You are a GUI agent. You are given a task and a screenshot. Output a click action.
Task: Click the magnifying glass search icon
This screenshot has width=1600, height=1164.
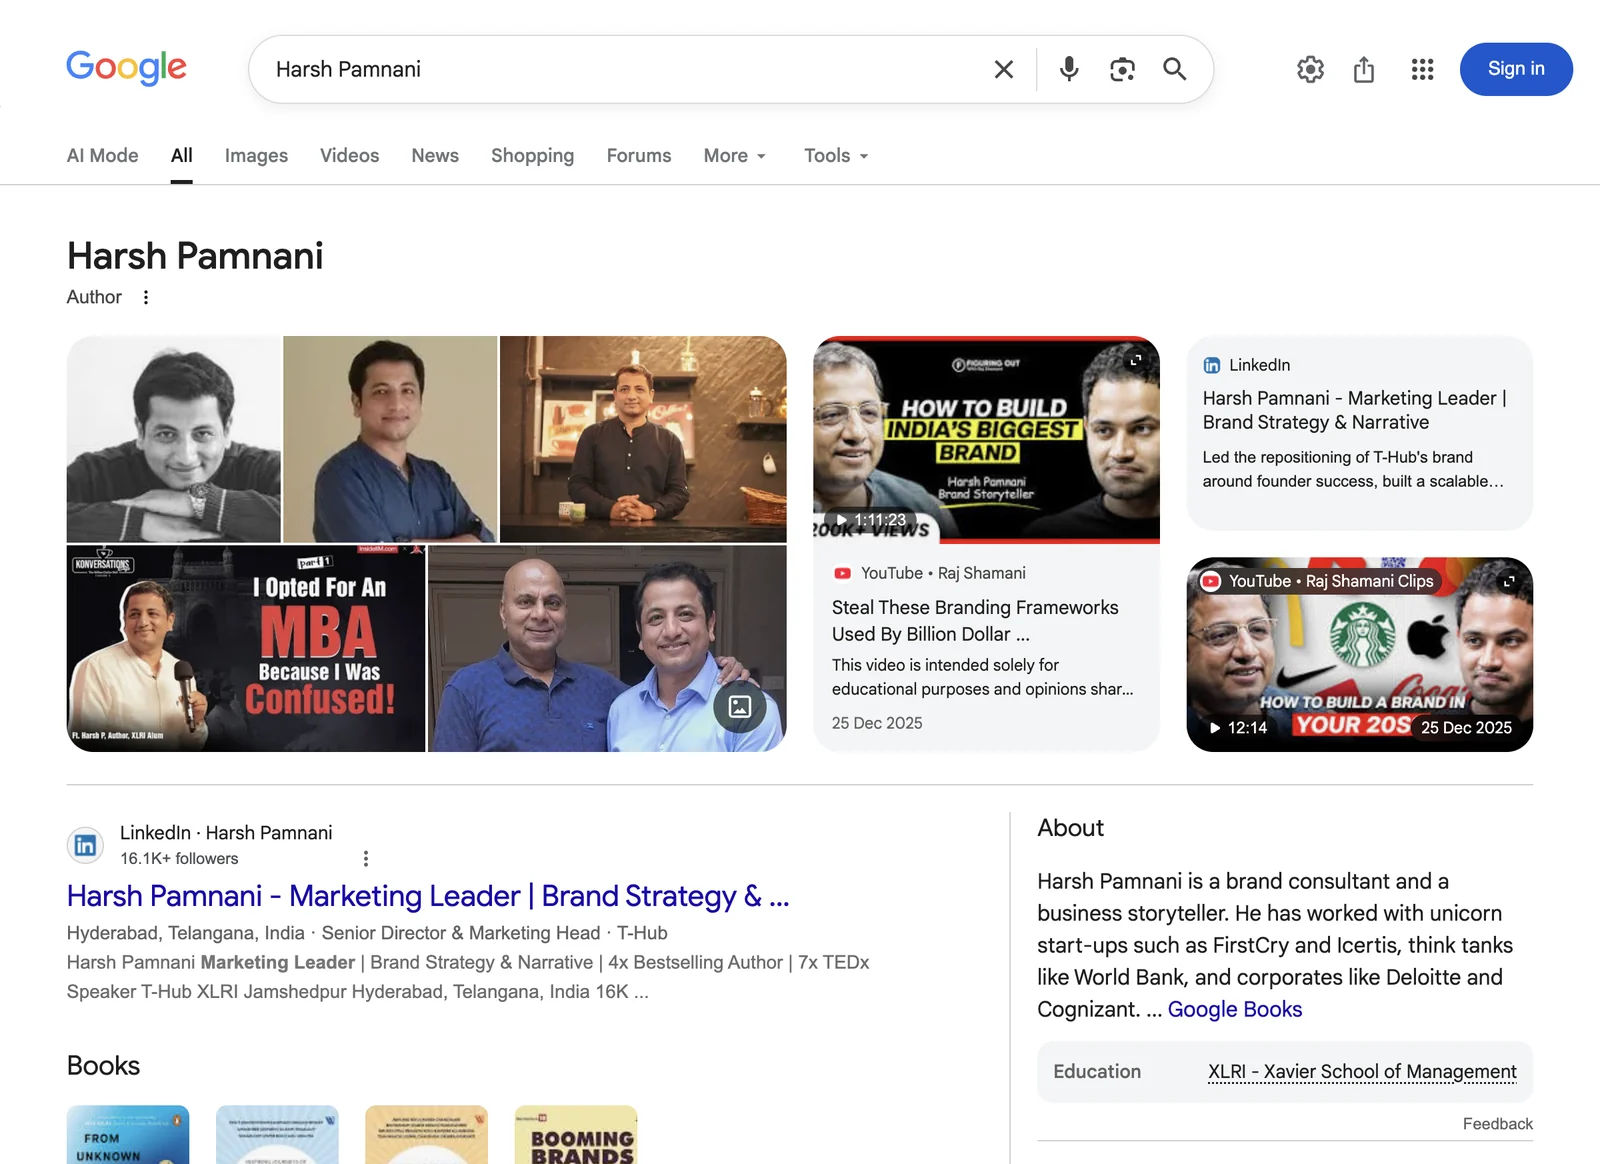(1175, 69)
